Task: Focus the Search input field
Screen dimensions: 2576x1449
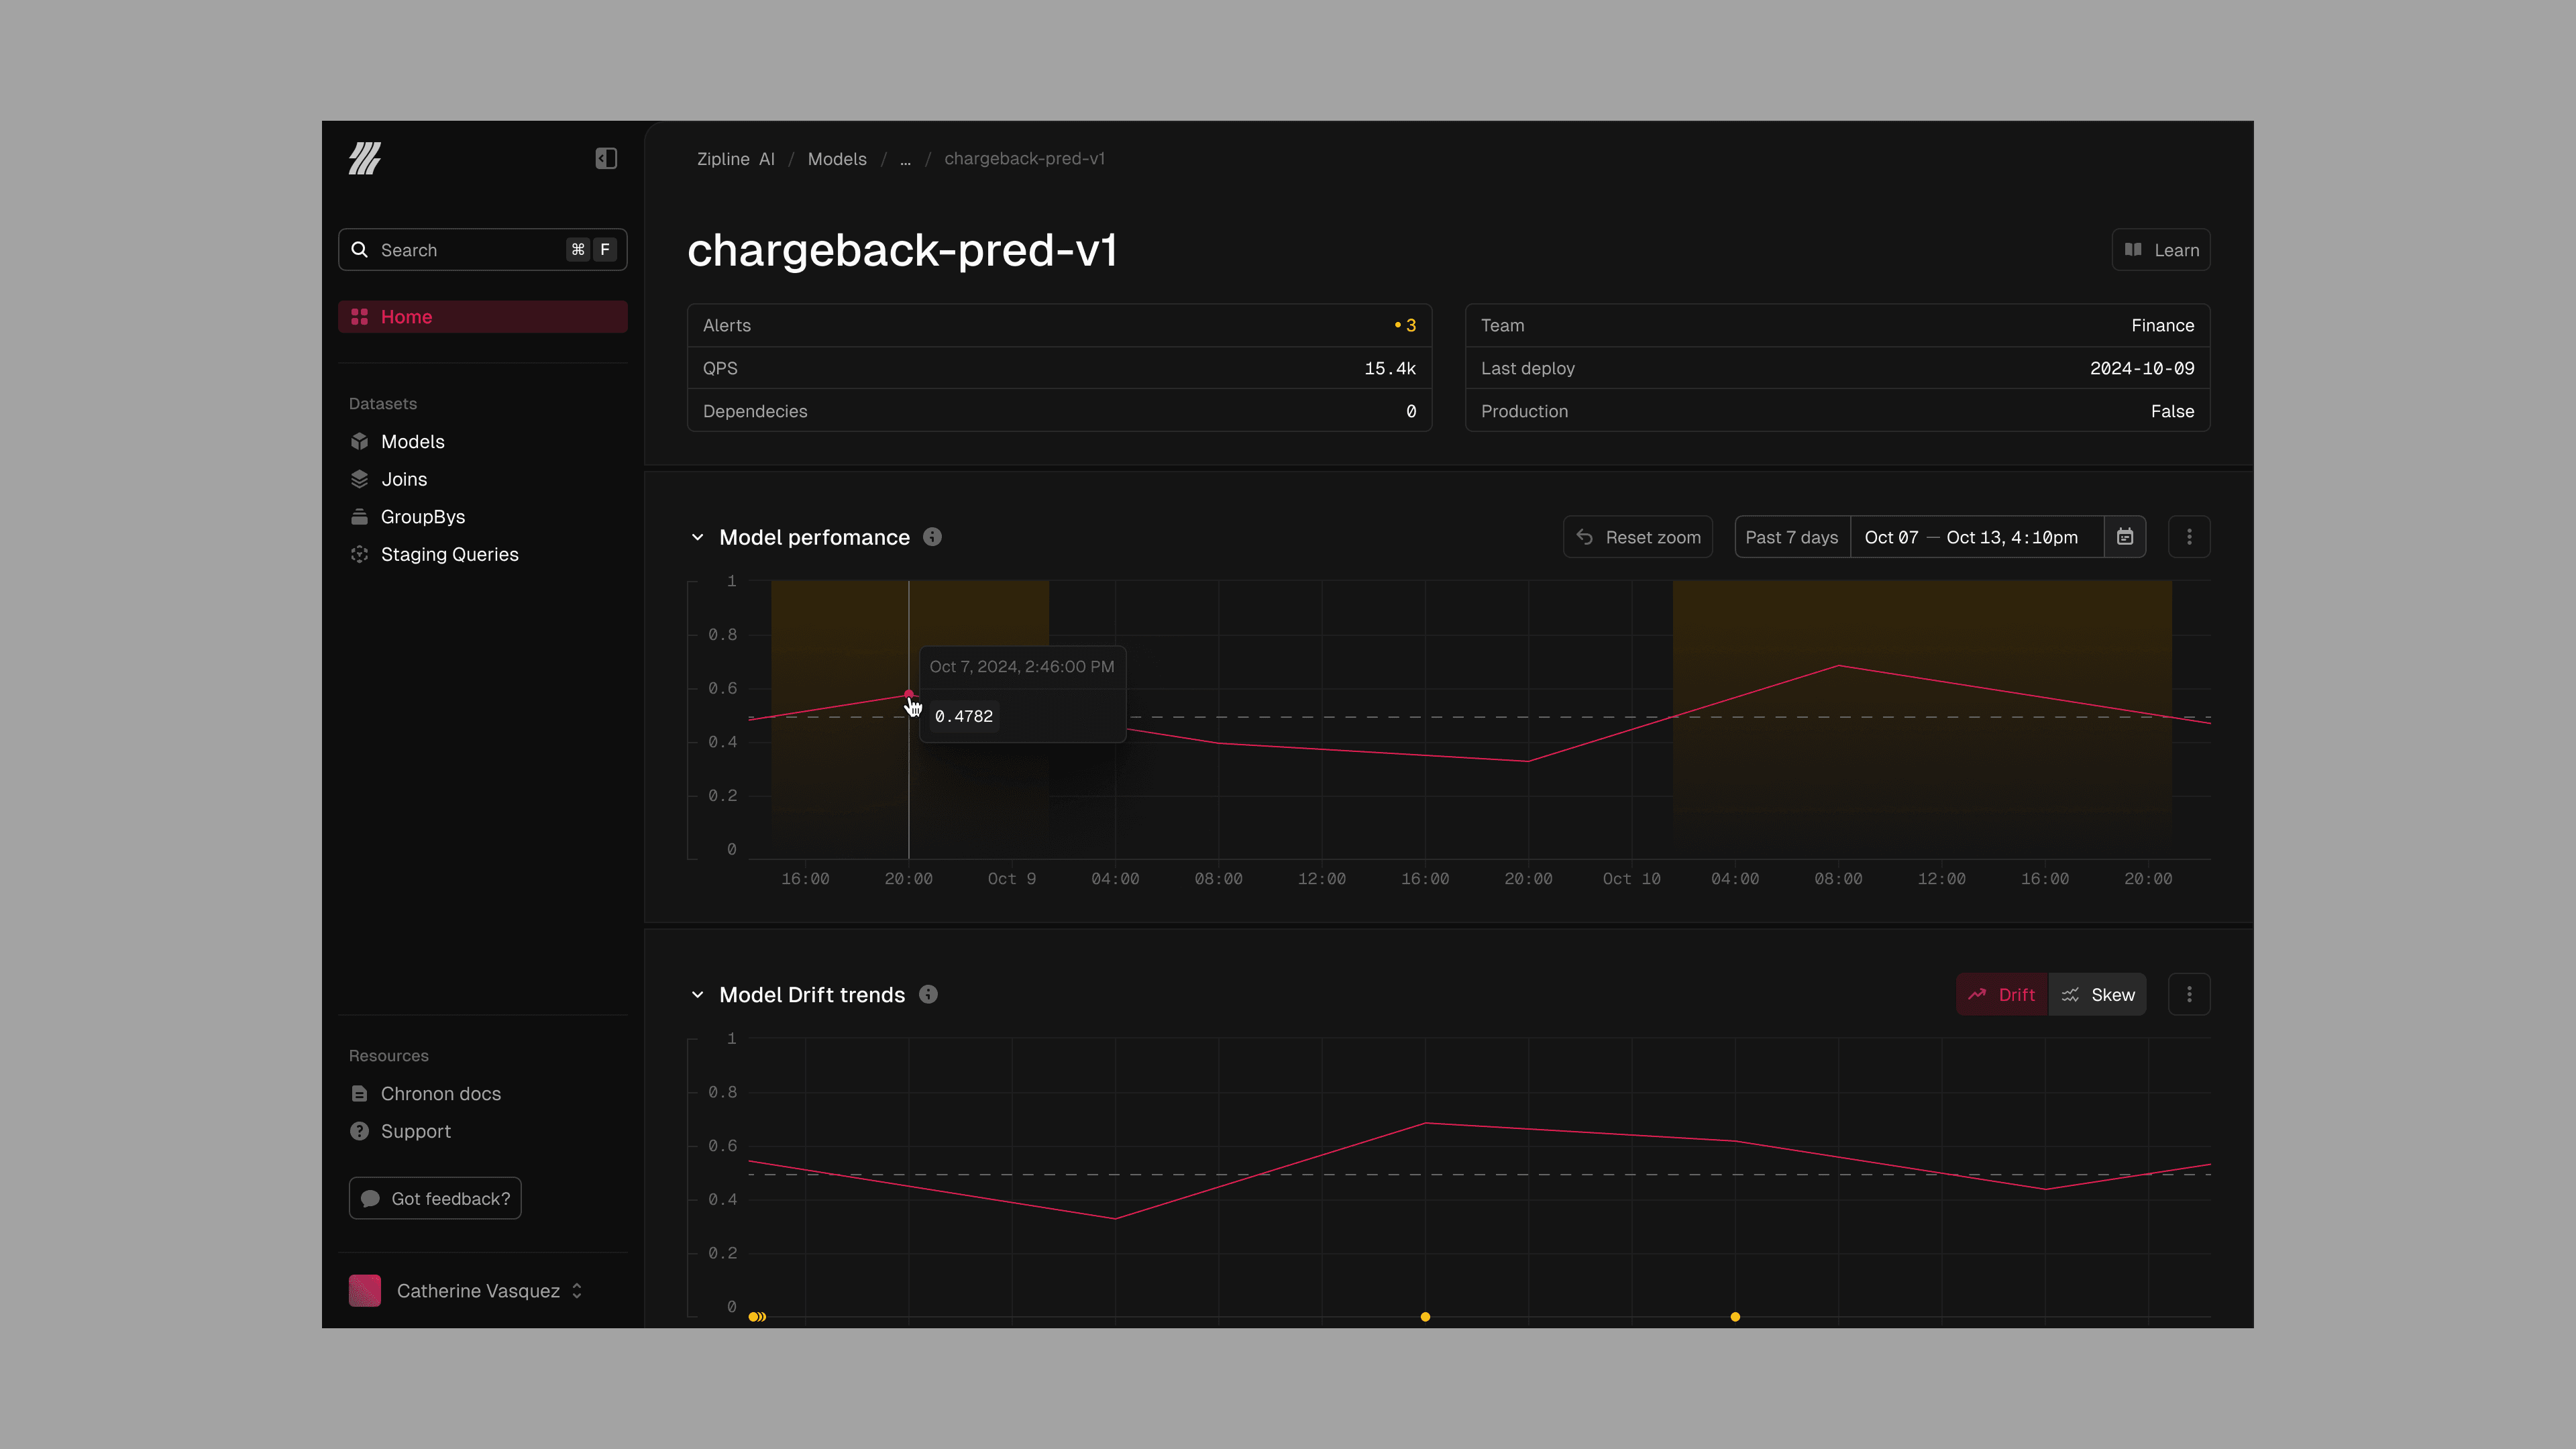Action: coord(483,250)
